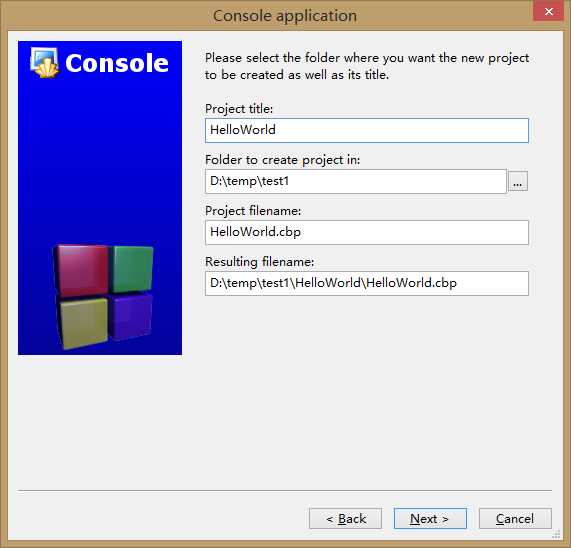
Task: Close the Console application dialog
Action: coord(548,12)
